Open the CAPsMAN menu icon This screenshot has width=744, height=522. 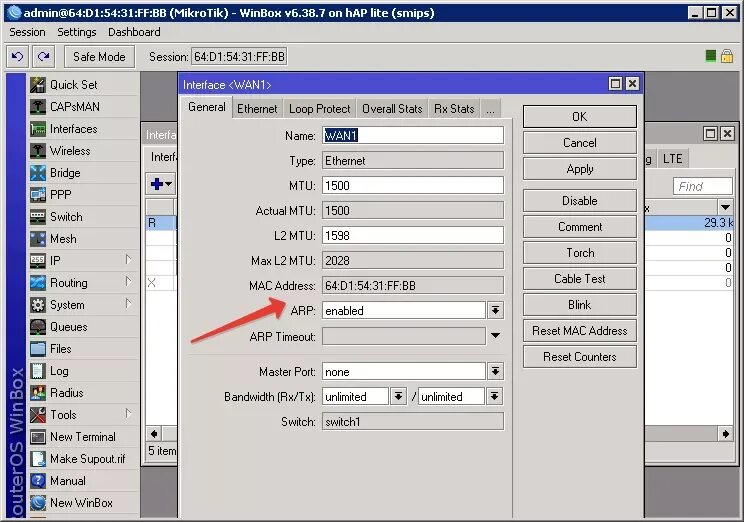click(38, 107)
